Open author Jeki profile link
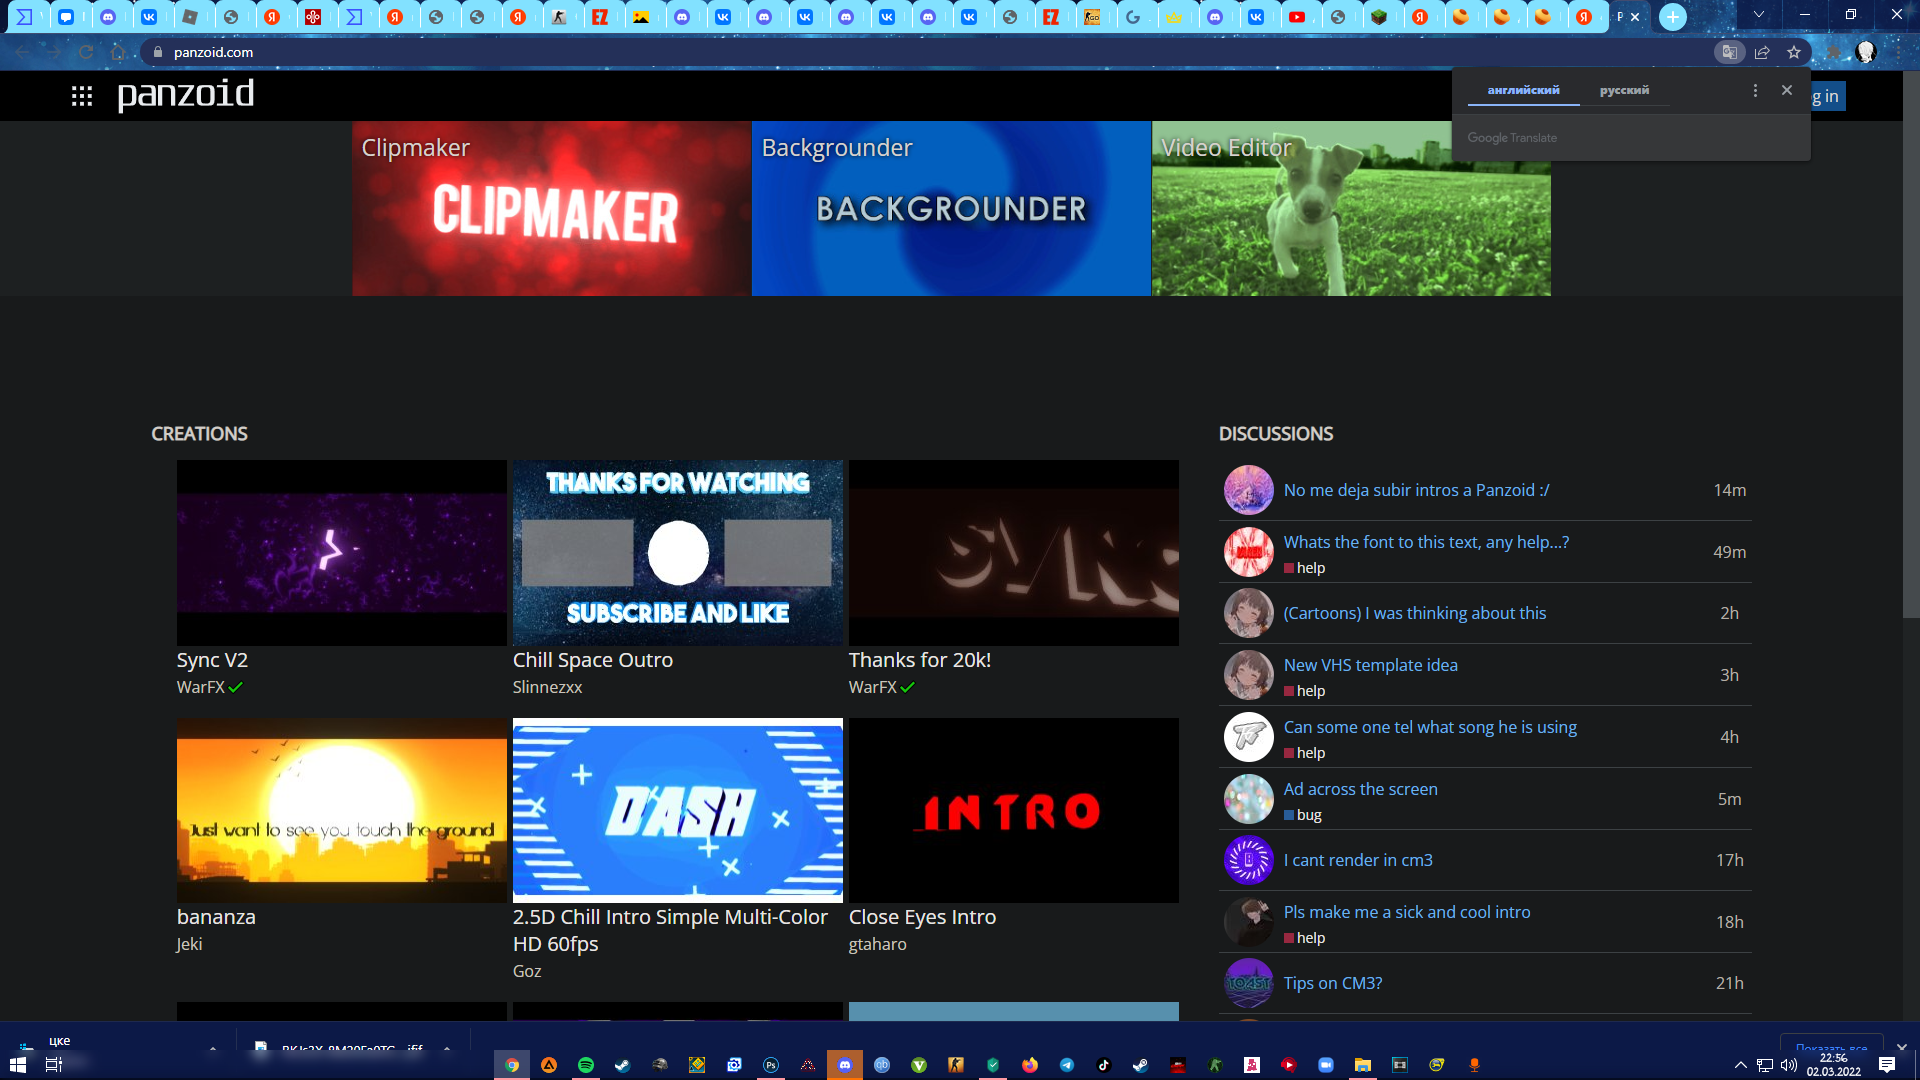 click(189, 944)
